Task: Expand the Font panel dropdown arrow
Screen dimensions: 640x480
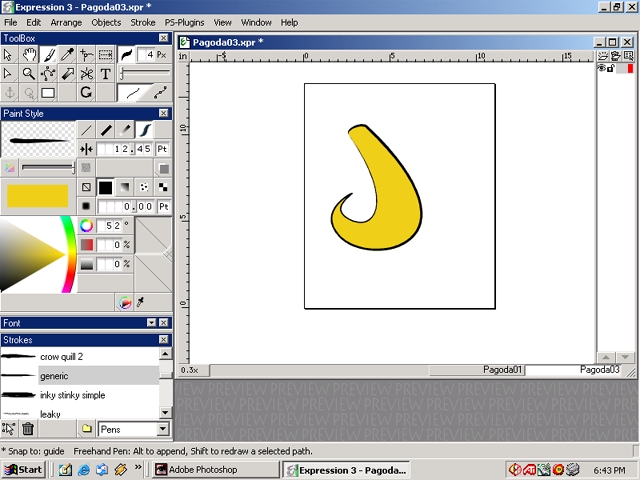Action: (x=151, y=323)
